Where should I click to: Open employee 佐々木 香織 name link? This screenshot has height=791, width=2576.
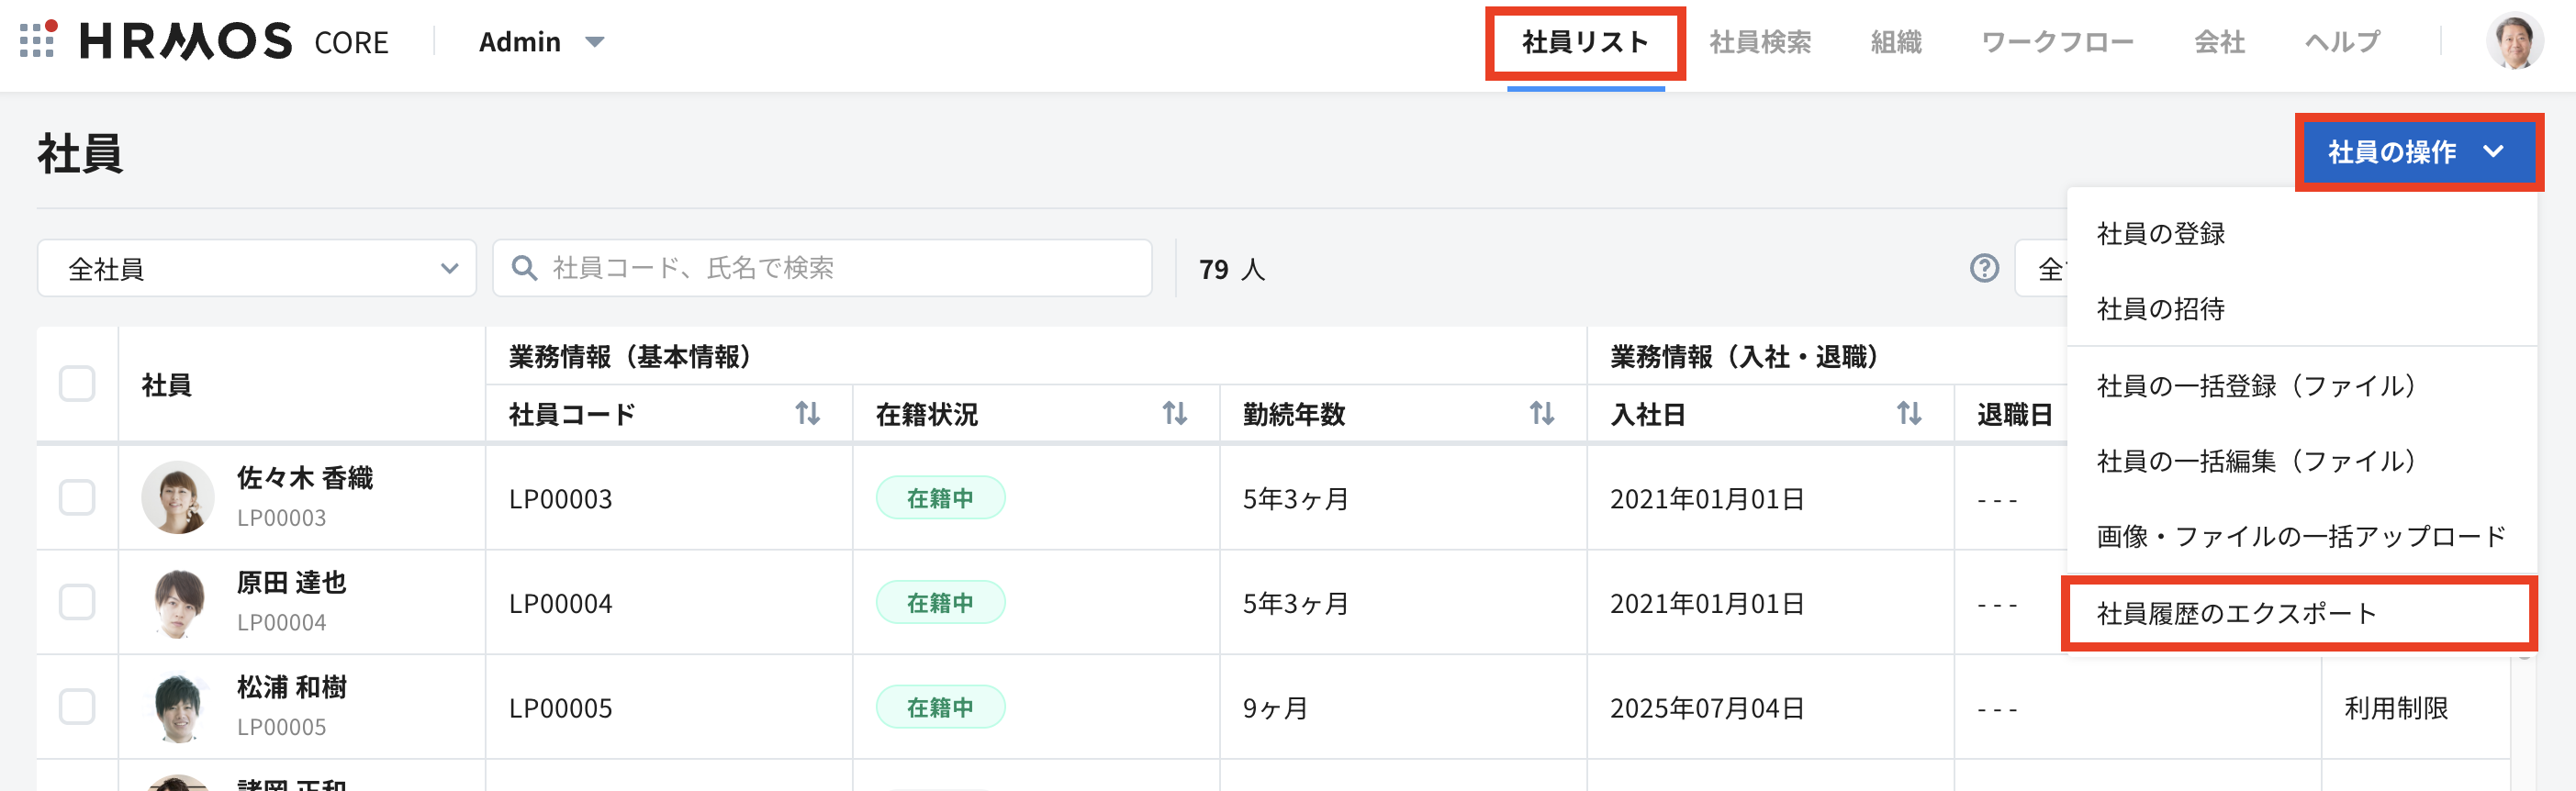click(304, 478)
